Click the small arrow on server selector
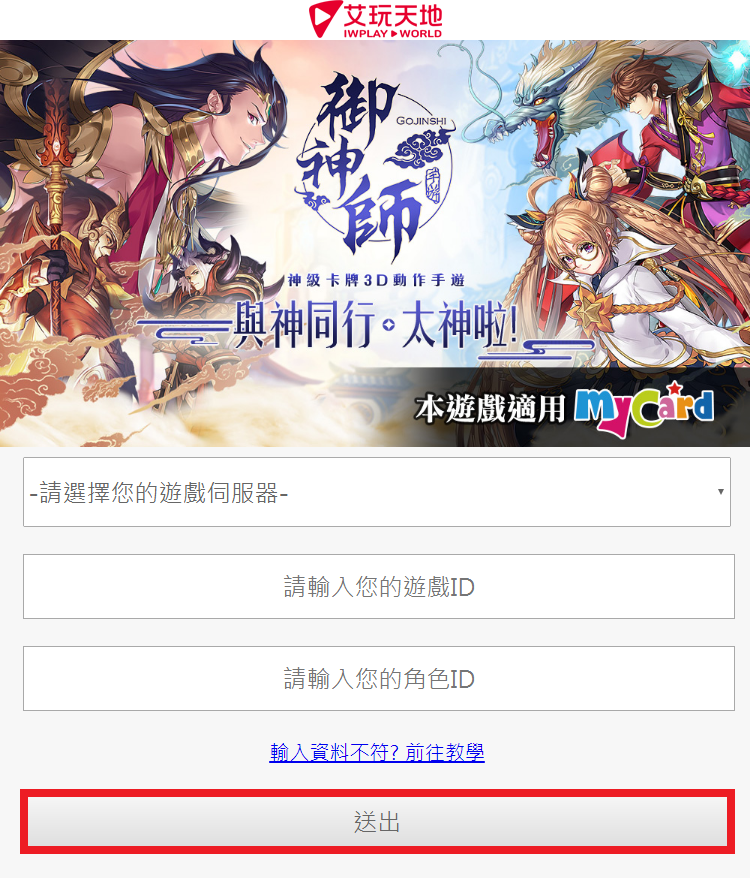The width and height of the screenshot is (750, 878). pos(720,492)
